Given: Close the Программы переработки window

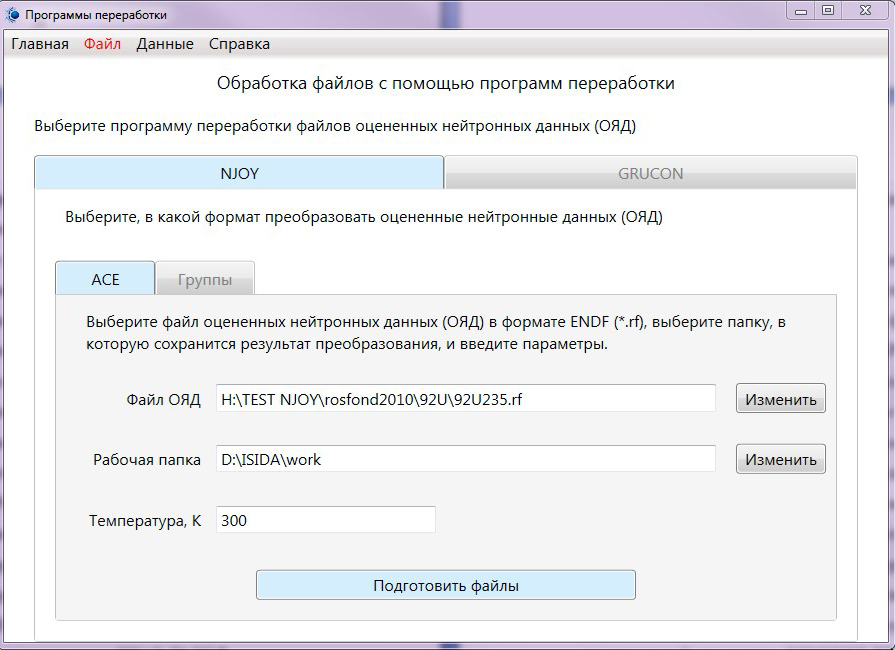Looking at the screenshot, I should click(x=863, y=11).
